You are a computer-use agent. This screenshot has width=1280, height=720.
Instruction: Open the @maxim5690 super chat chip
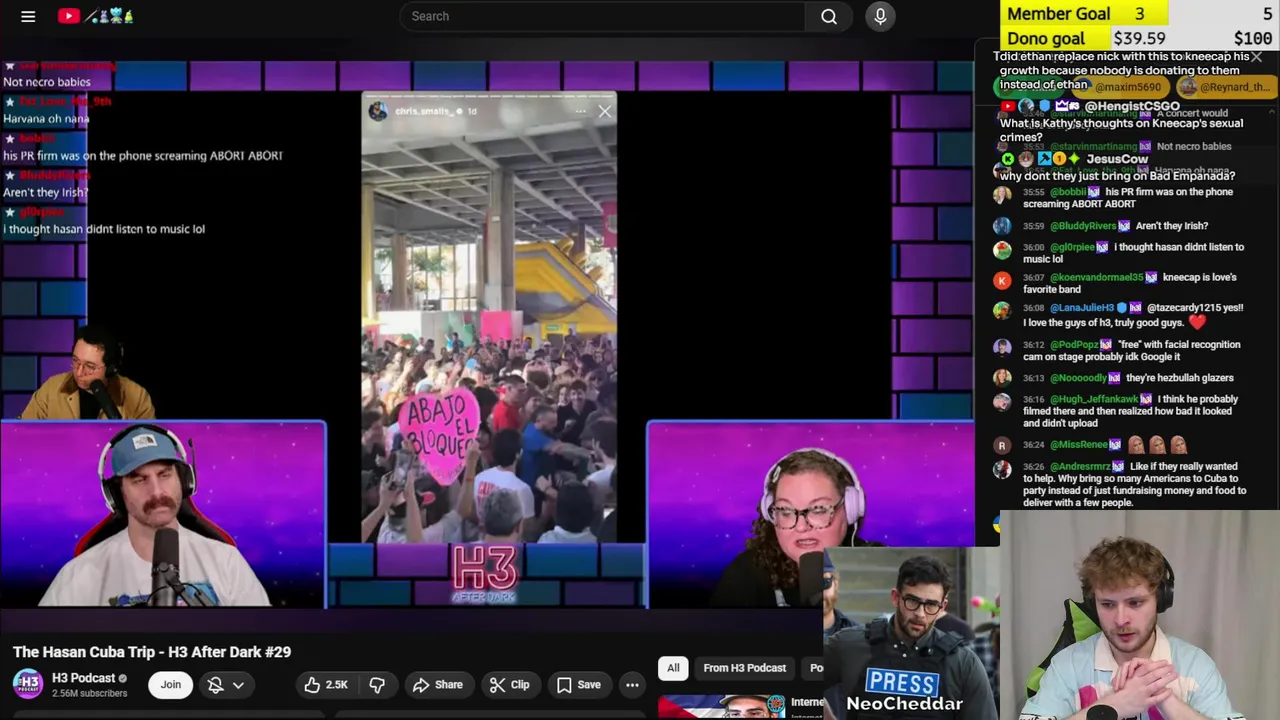(x=1121, y=87)
